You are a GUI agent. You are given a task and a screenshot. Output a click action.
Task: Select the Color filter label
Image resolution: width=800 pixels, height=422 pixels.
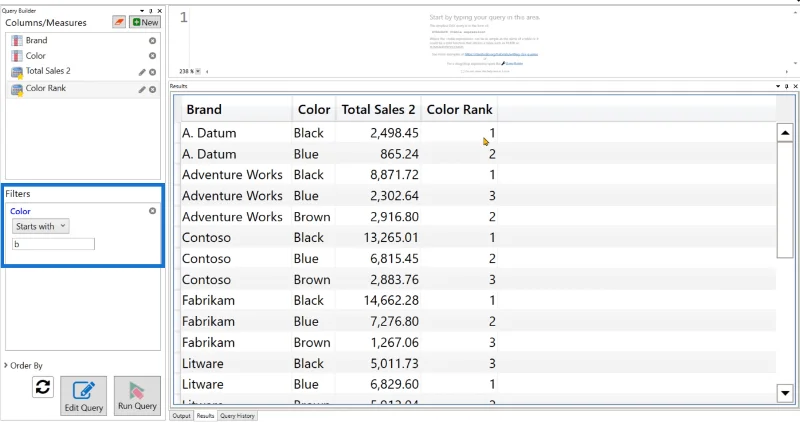tap(20, 211)
